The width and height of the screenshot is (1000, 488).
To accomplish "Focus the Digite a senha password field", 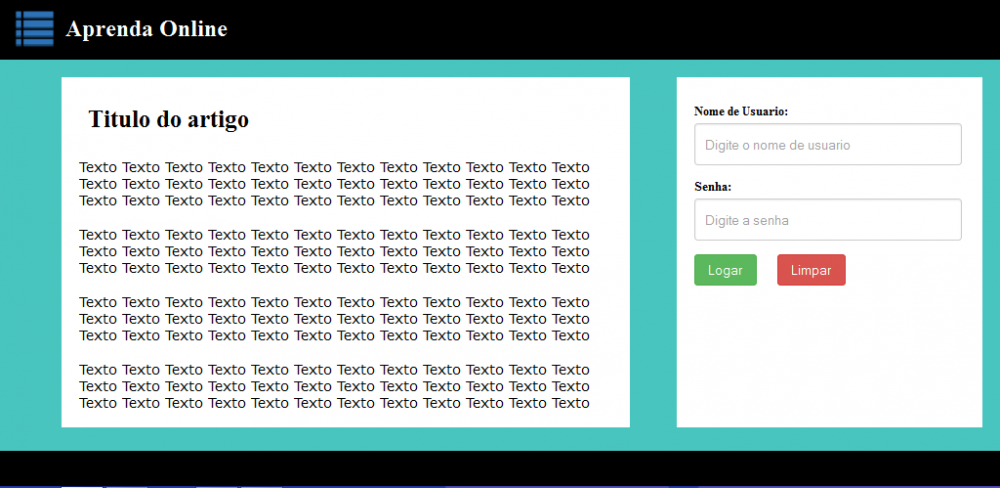I will click(828, 220).
